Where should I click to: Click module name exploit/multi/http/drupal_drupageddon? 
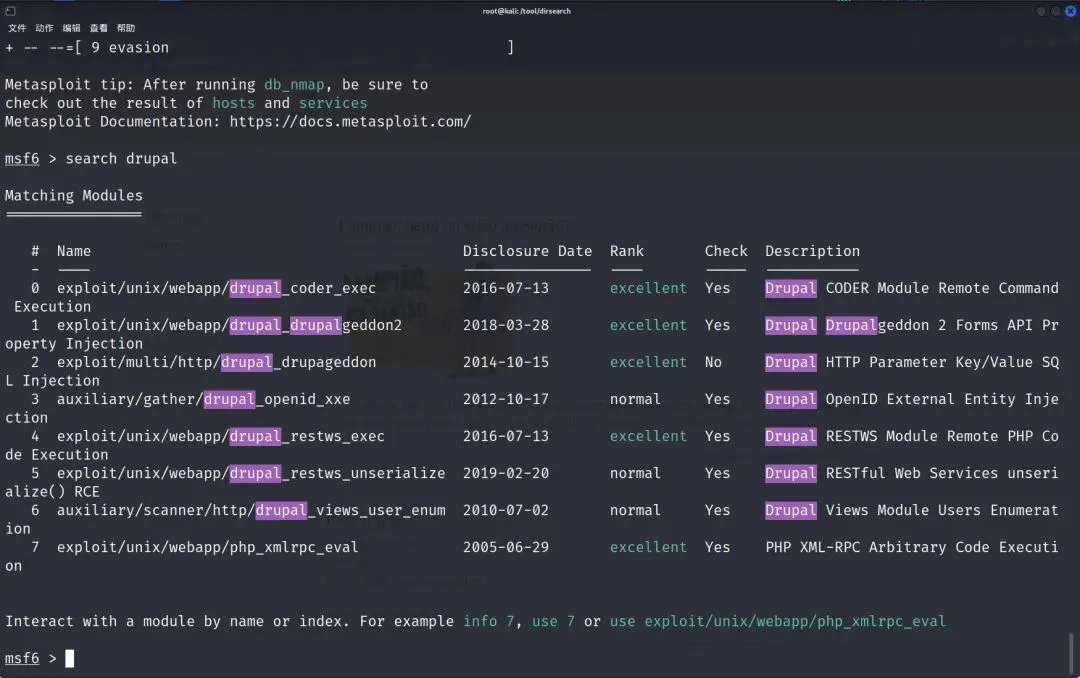(x=216, y=362)
